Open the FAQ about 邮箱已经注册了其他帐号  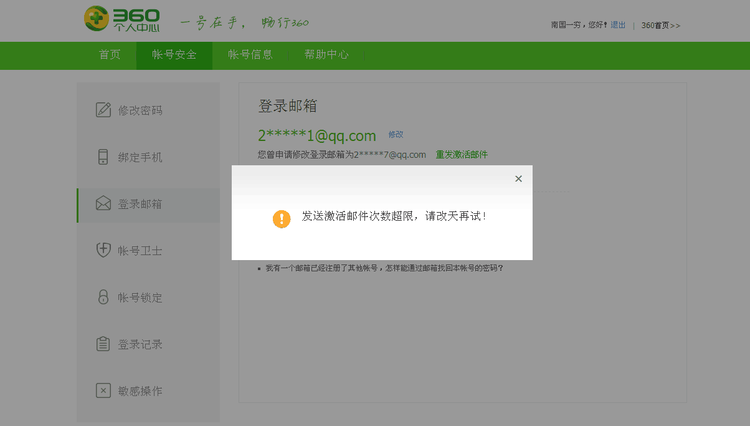tap(384, 268)
